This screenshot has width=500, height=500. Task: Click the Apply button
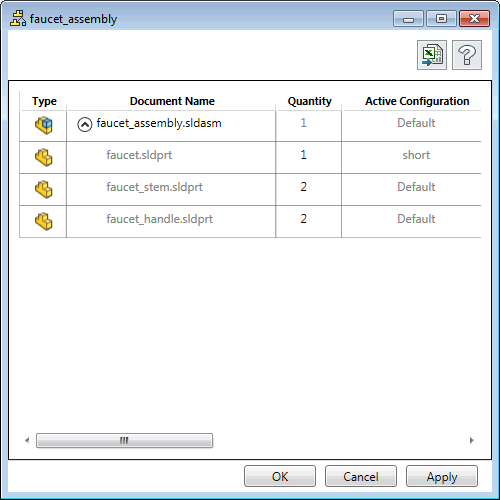point(442,476)
